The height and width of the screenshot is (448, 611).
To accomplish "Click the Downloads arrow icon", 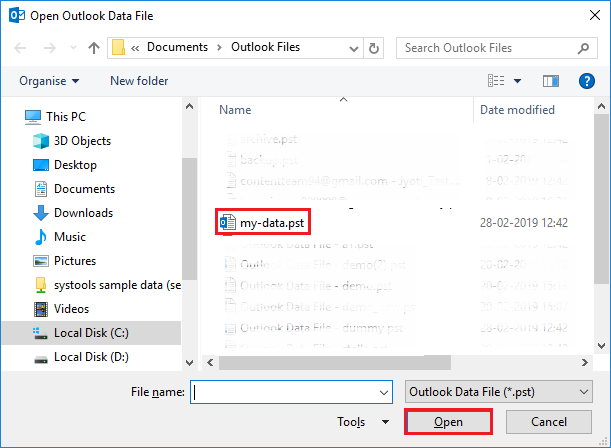I will coord(41,213).
